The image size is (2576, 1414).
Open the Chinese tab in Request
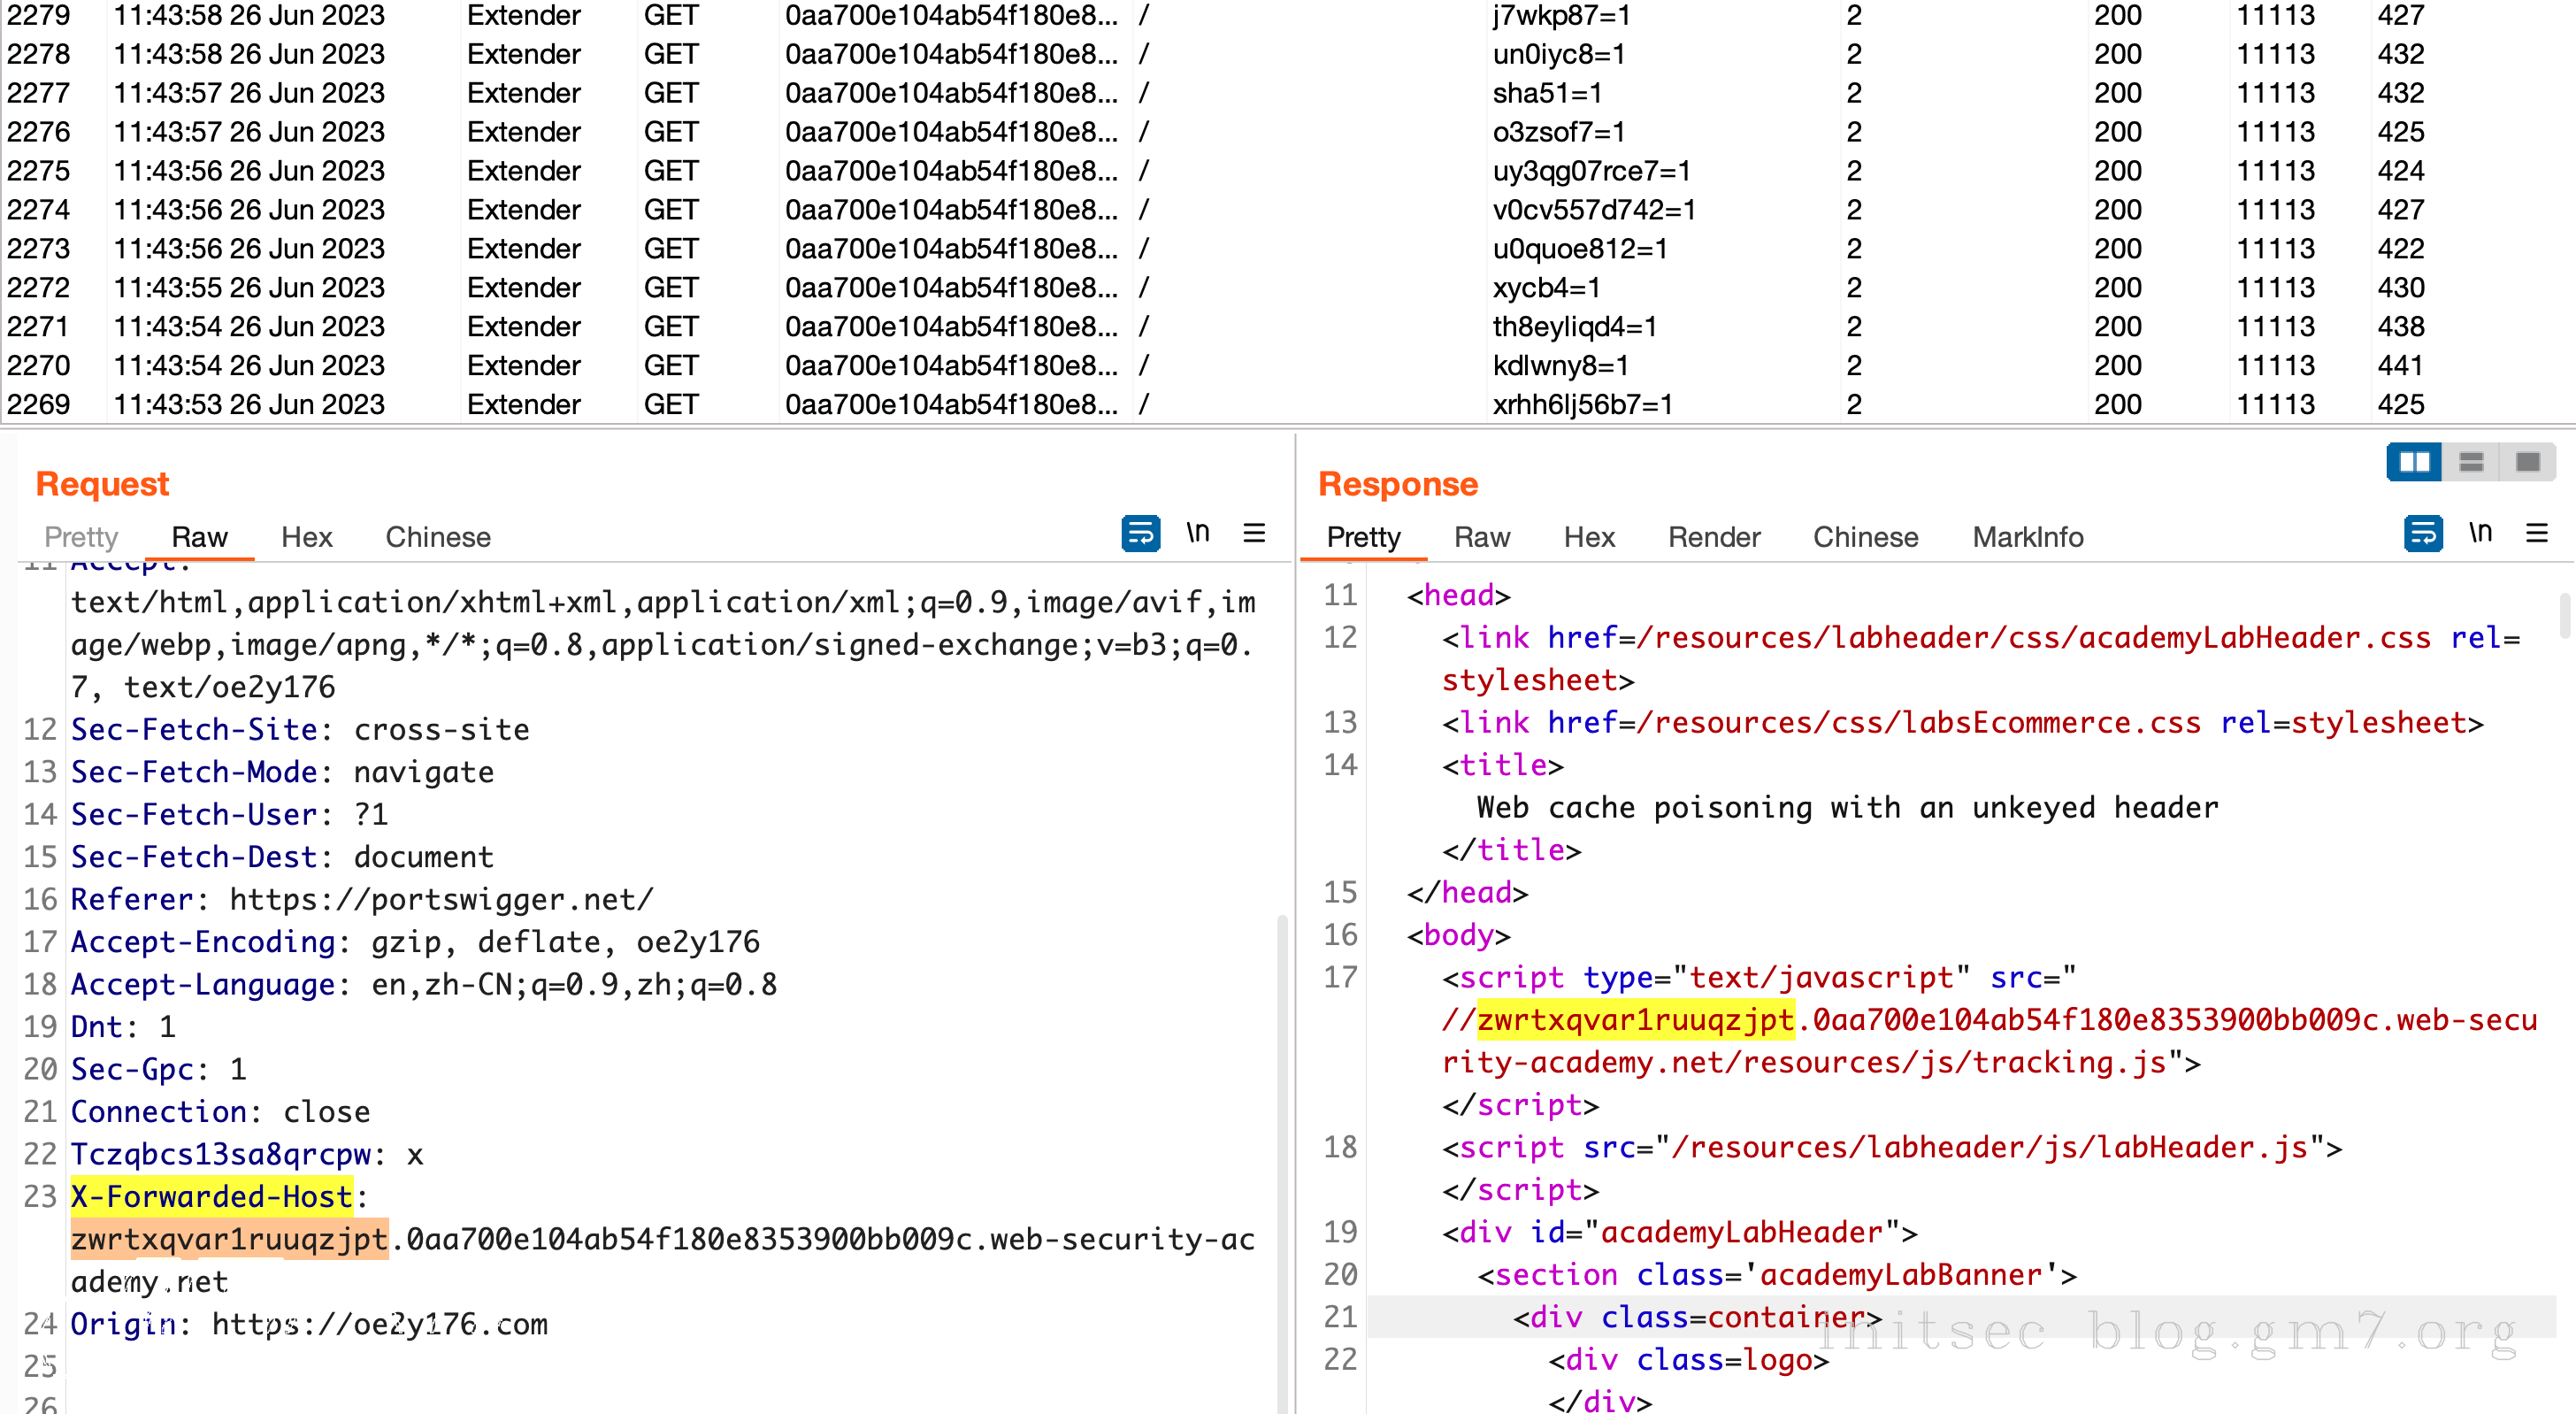(x=438, y=537)
